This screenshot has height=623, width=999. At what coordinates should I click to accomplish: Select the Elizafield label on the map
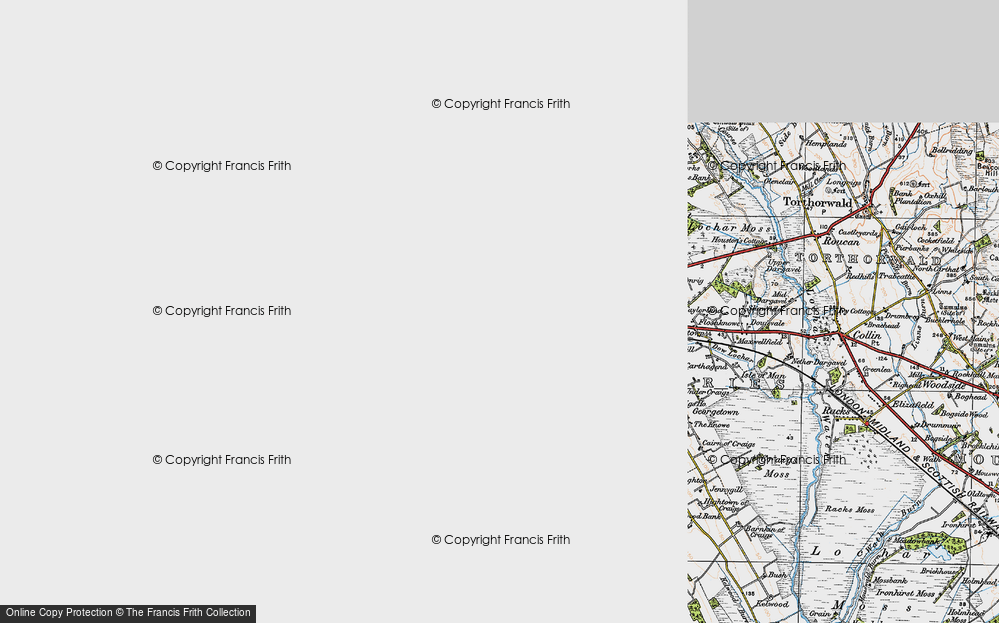pos(912,405)
